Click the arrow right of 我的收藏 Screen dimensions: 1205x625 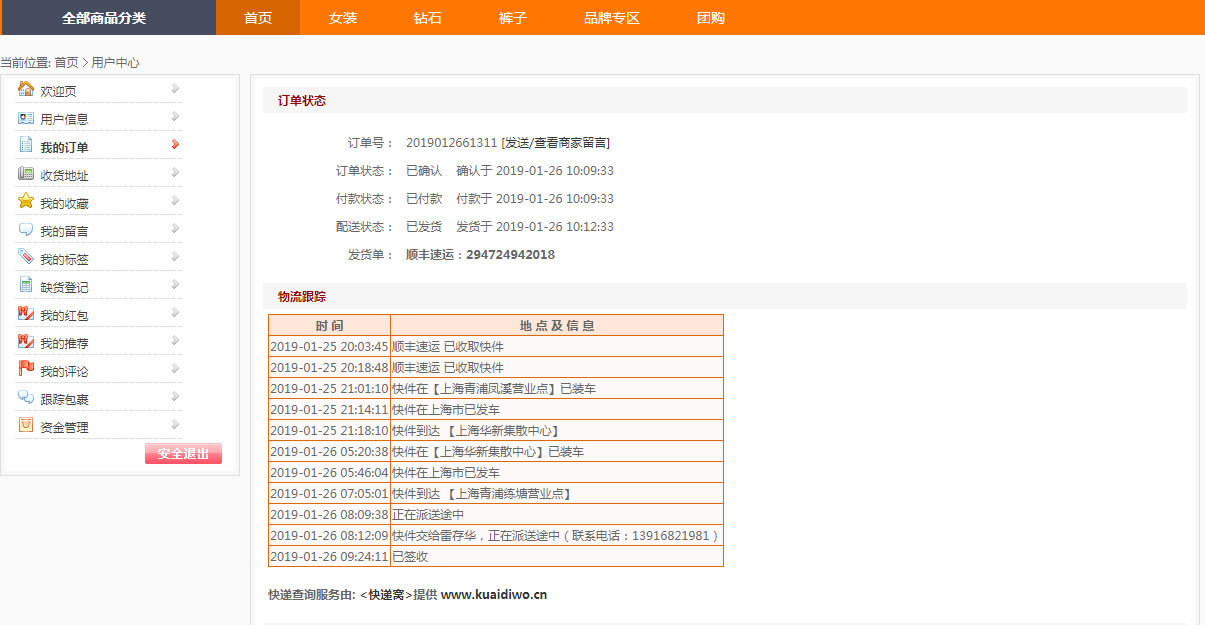click(x=175, y=201)
